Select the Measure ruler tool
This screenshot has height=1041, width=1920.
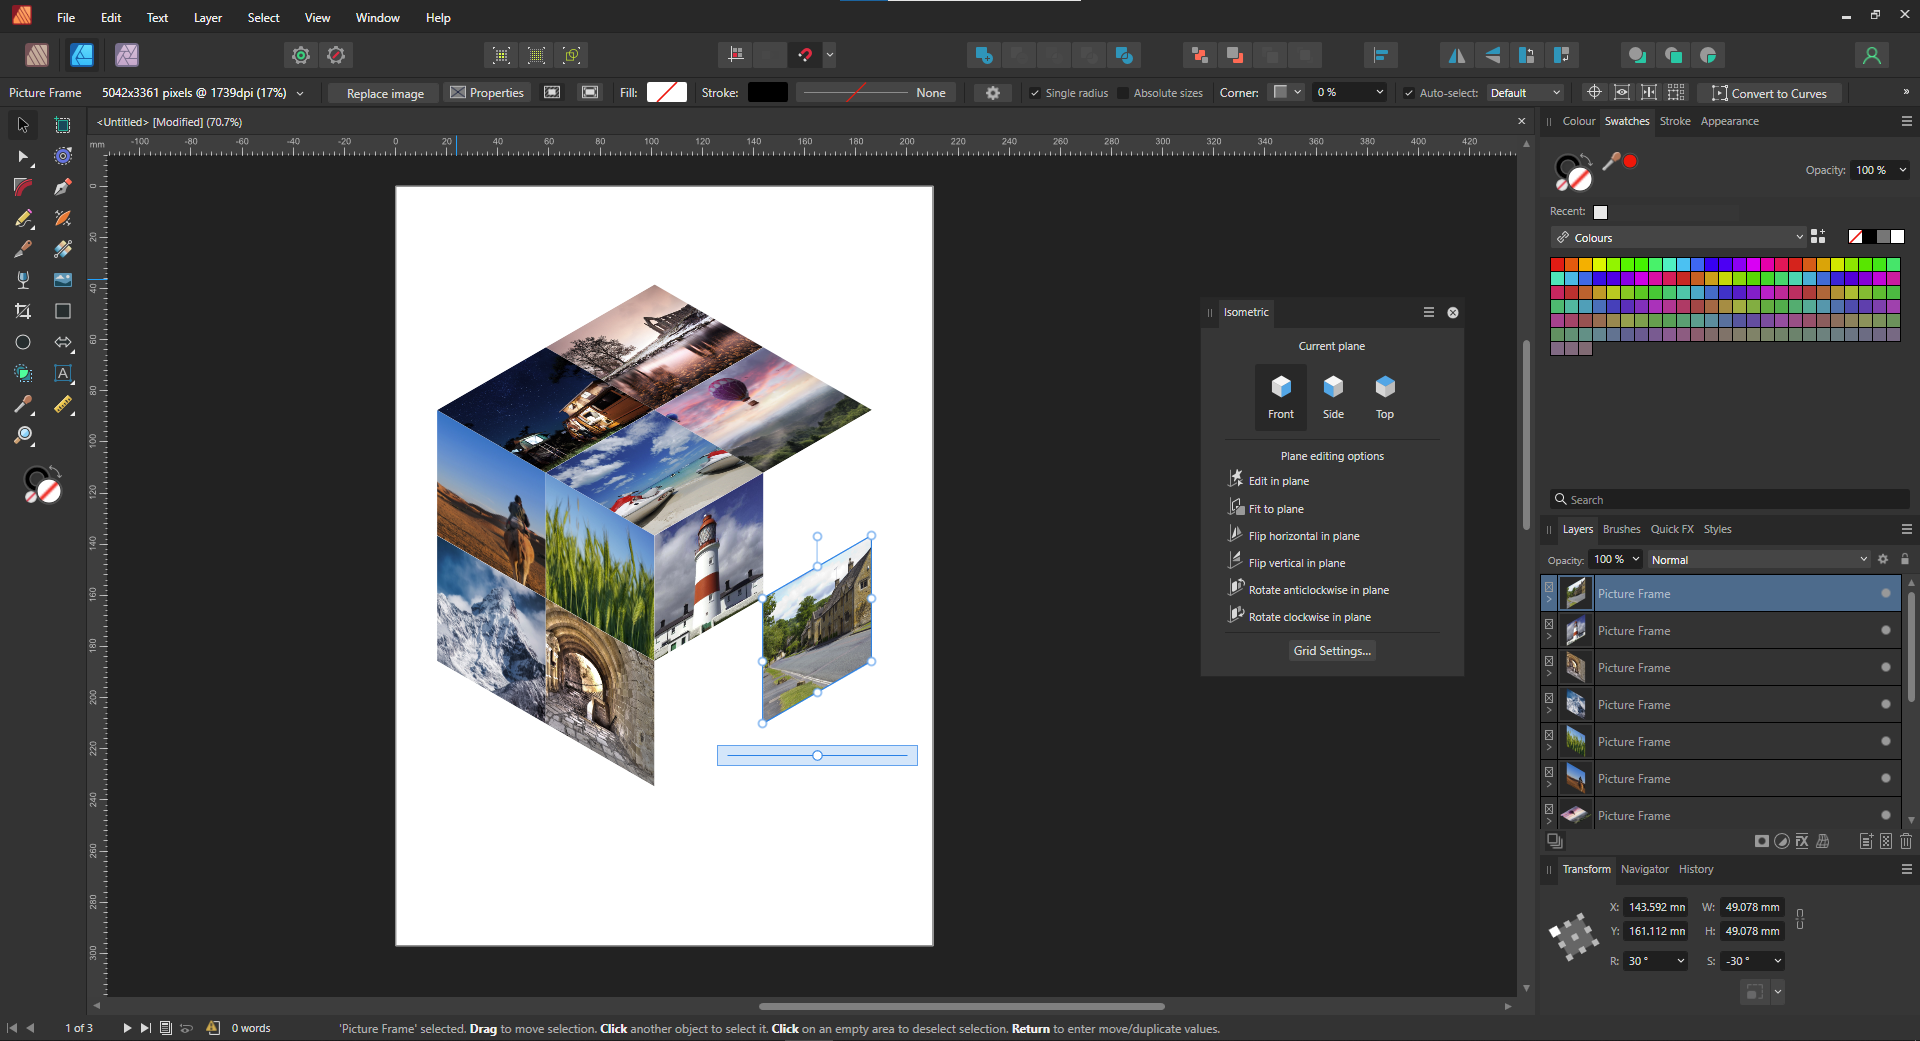(63, 404)
